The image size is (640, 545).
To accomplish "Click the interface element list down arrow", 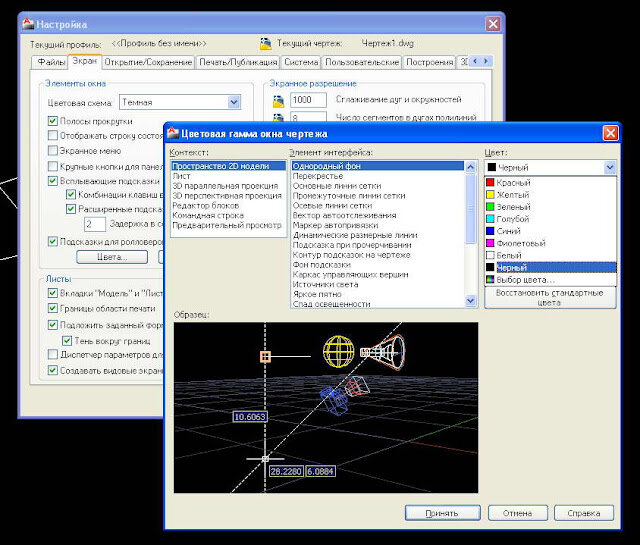I will pyautogui.click(x=471, y=301).
